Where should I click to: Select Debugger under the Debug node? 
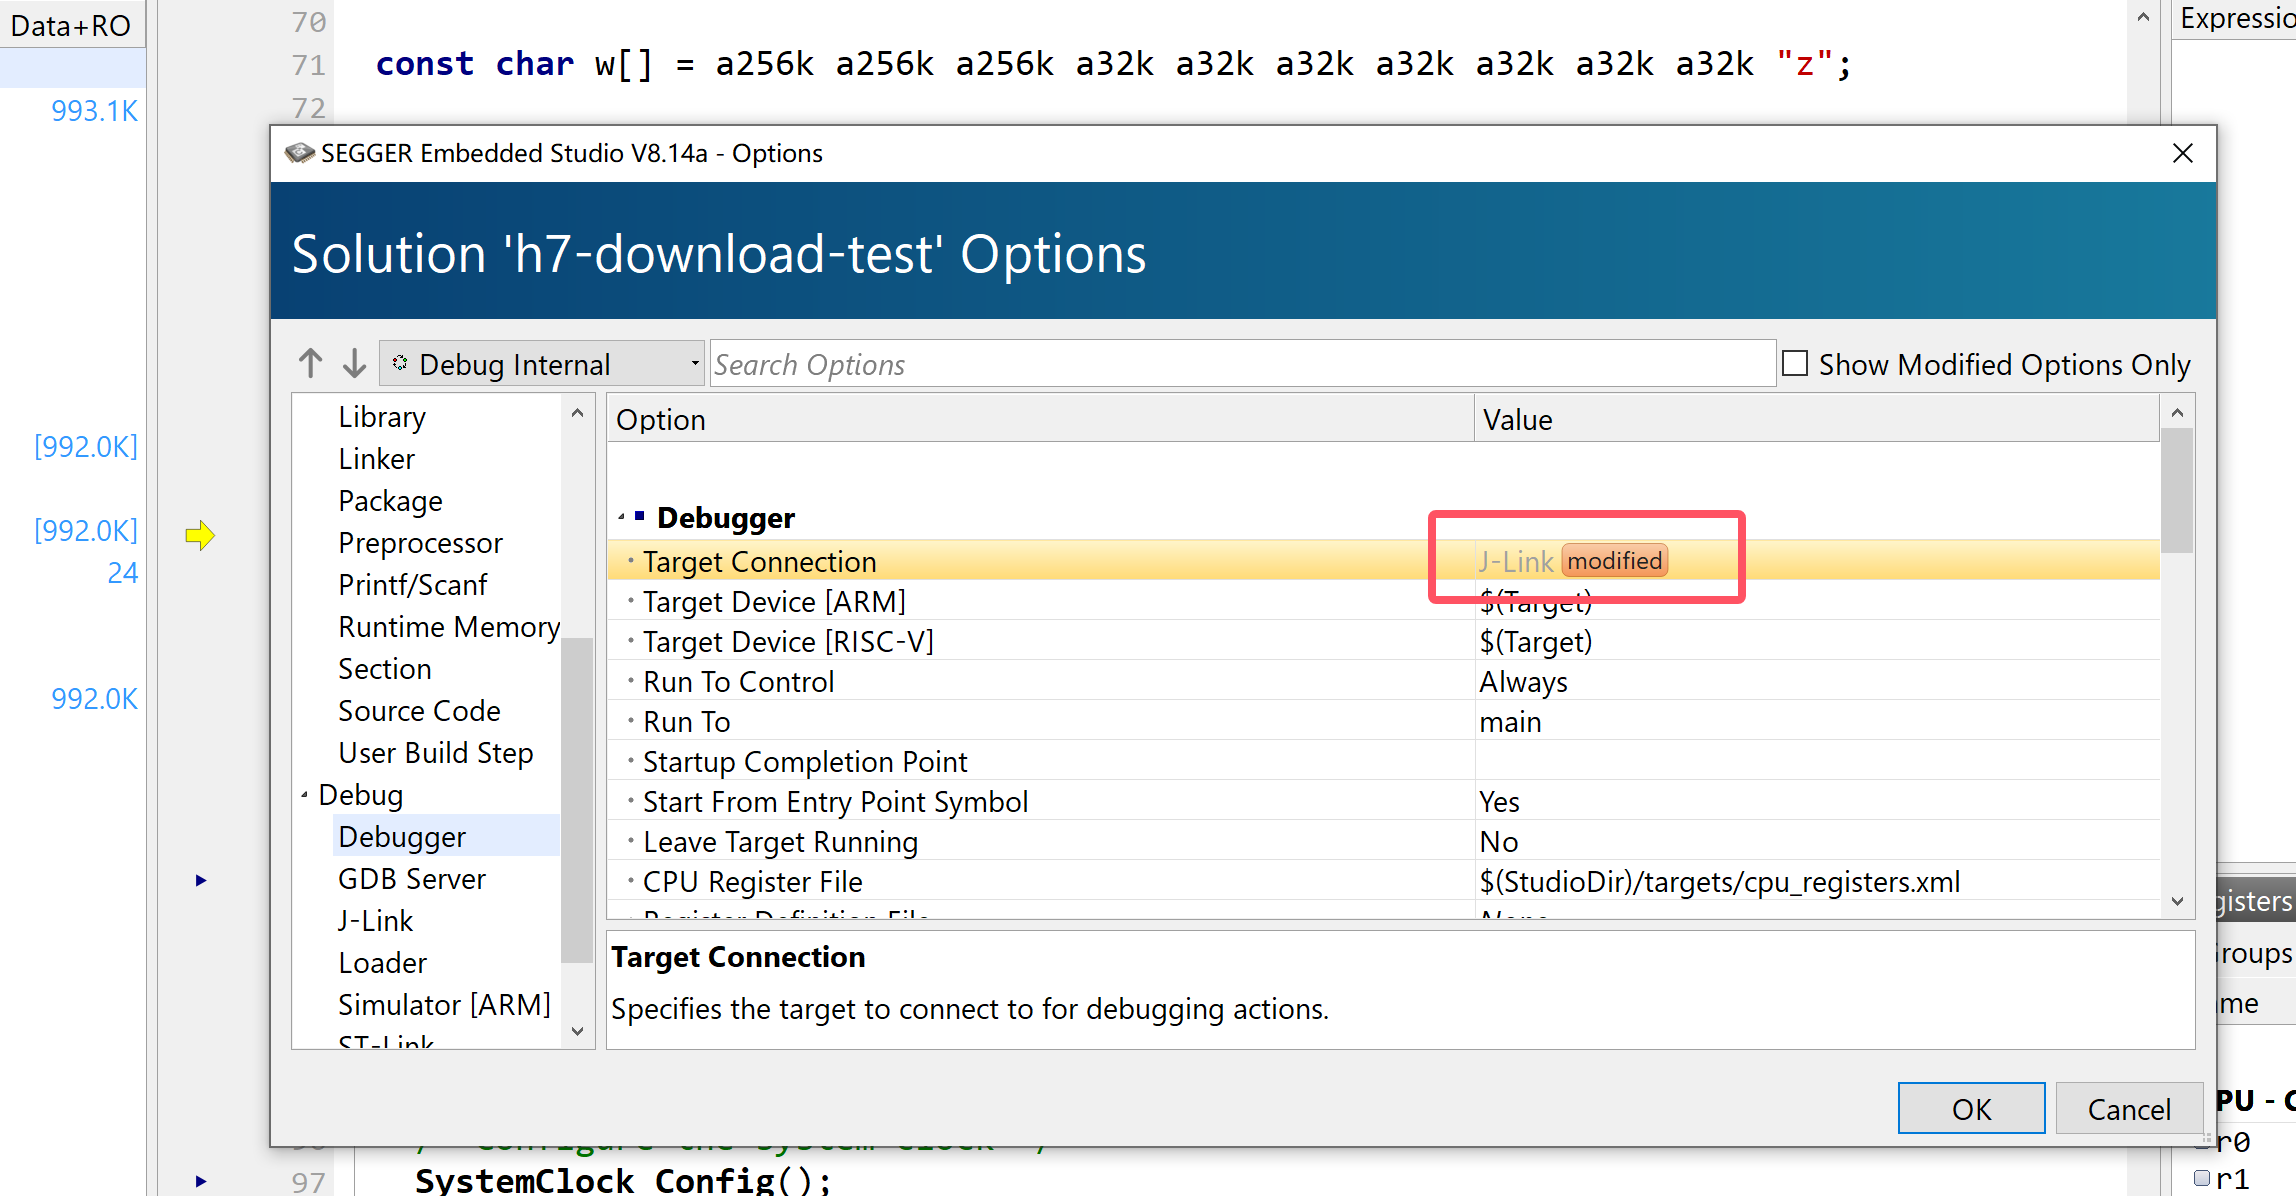(x=445, y=837)
